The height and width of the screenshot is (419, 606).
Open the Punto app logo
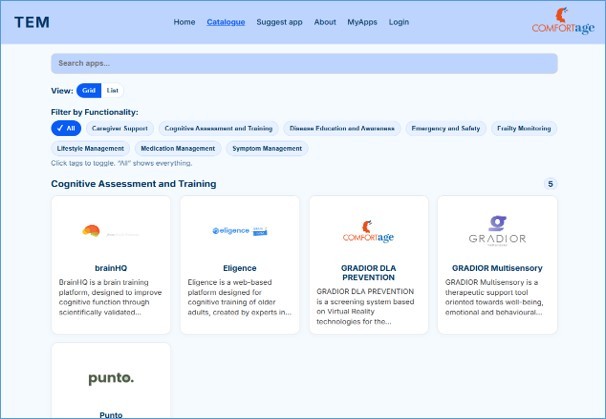pos(111,378)
